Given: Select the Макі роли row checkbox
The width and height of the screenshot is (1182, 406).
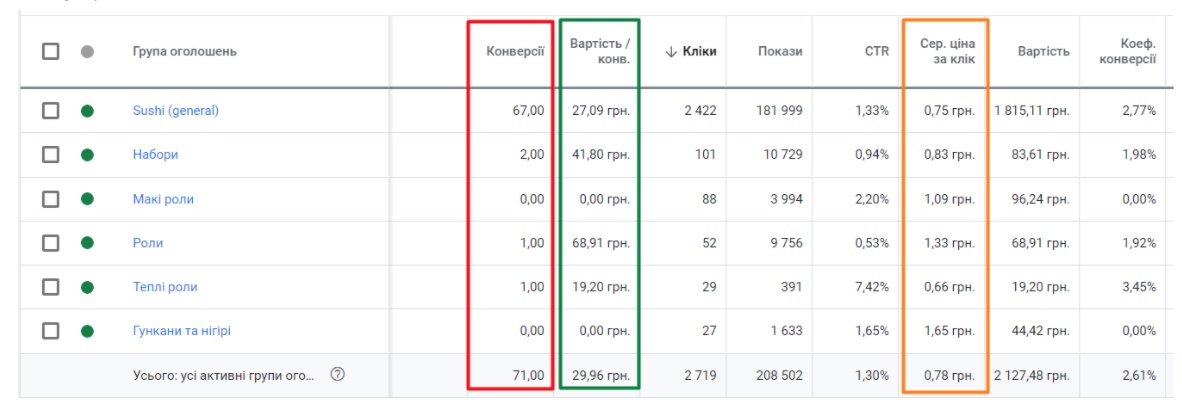Looking at the screenshot, I should 50,199.
